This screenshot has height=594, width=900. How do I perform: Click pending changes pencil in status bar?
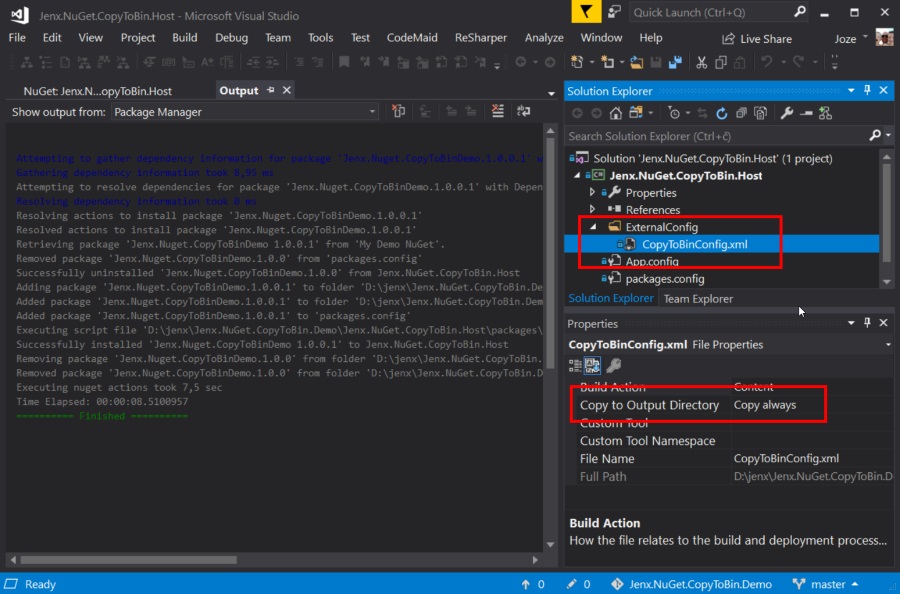[578, 584]
